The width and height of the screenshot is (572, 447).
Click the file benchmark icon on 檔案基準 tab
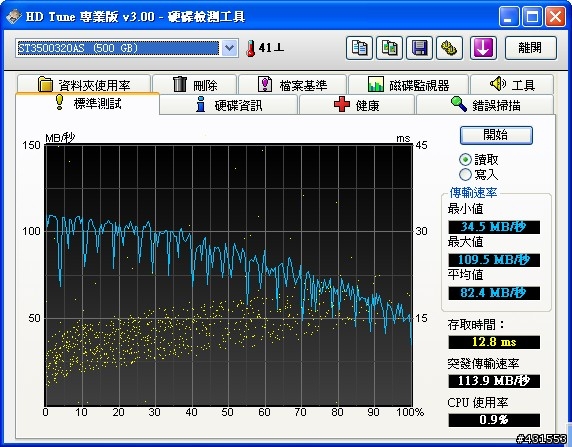coord(265,84)
